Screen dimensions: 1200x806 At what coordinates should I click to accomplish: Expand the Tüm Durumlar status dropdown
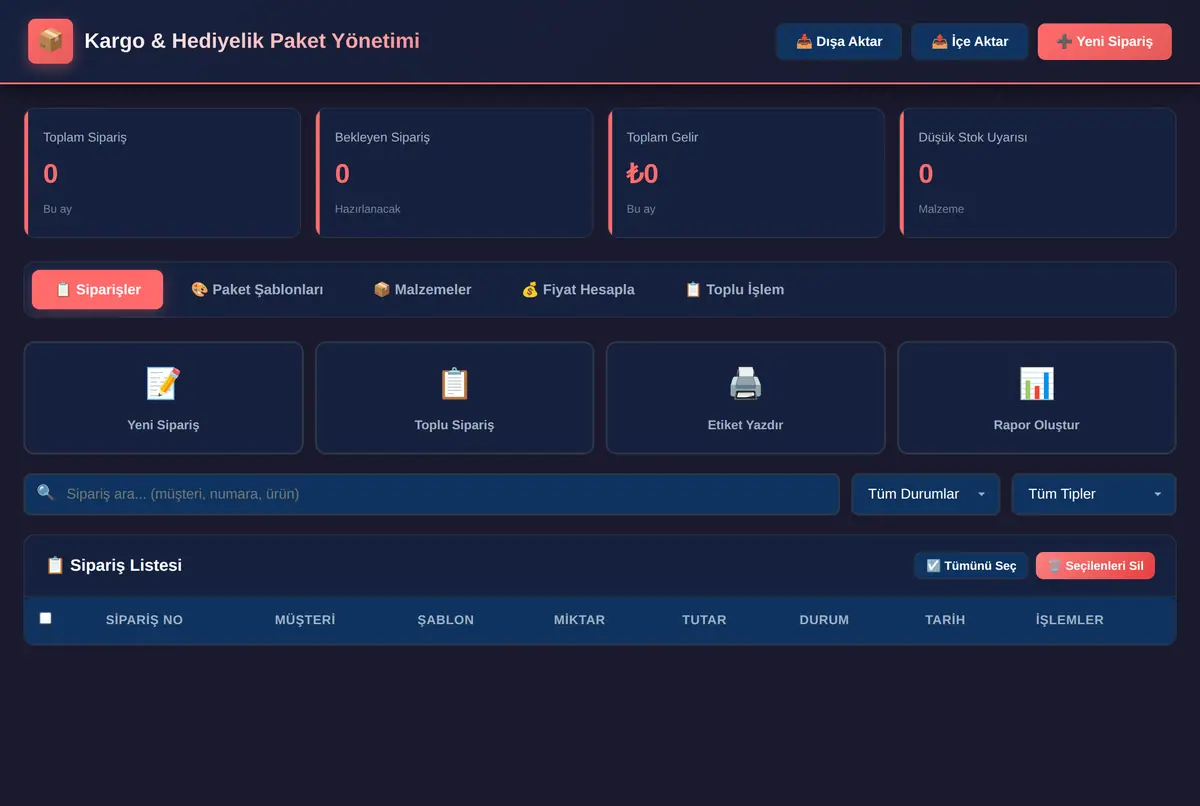(926, 494)
